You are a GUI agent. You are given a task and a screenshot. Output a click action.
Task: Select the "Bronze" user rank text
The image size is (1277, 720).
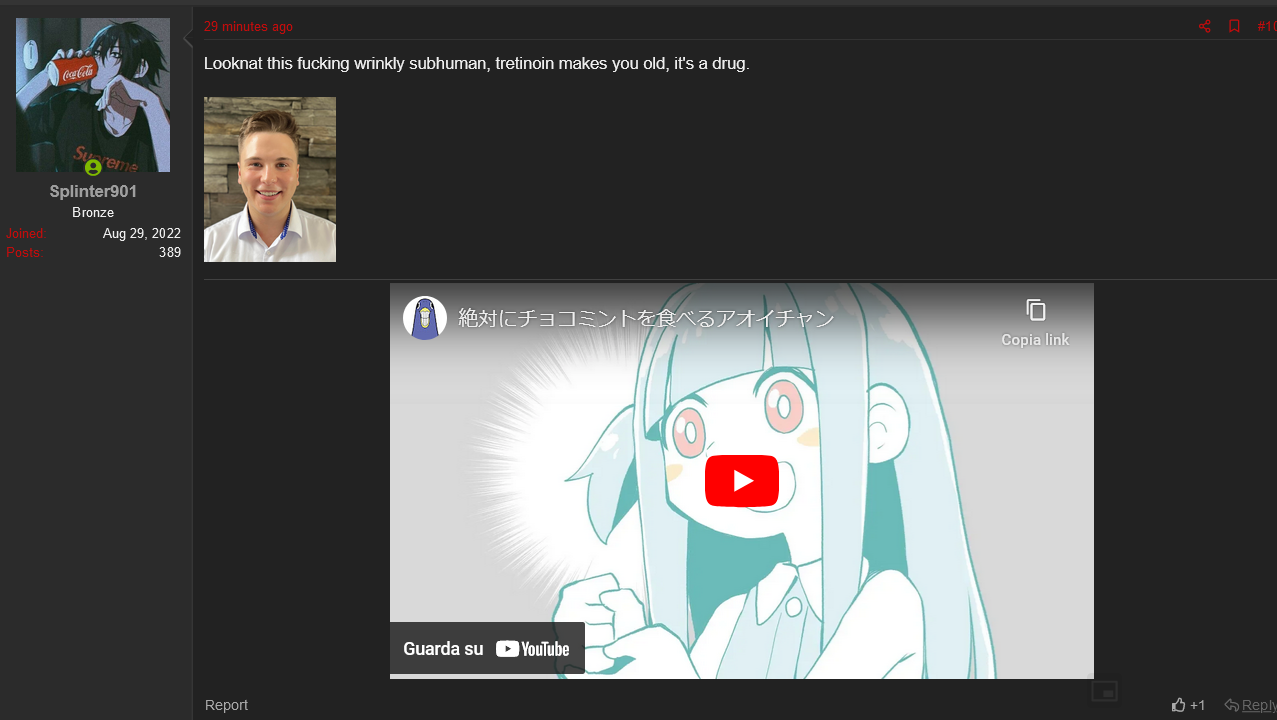[93, 213]
